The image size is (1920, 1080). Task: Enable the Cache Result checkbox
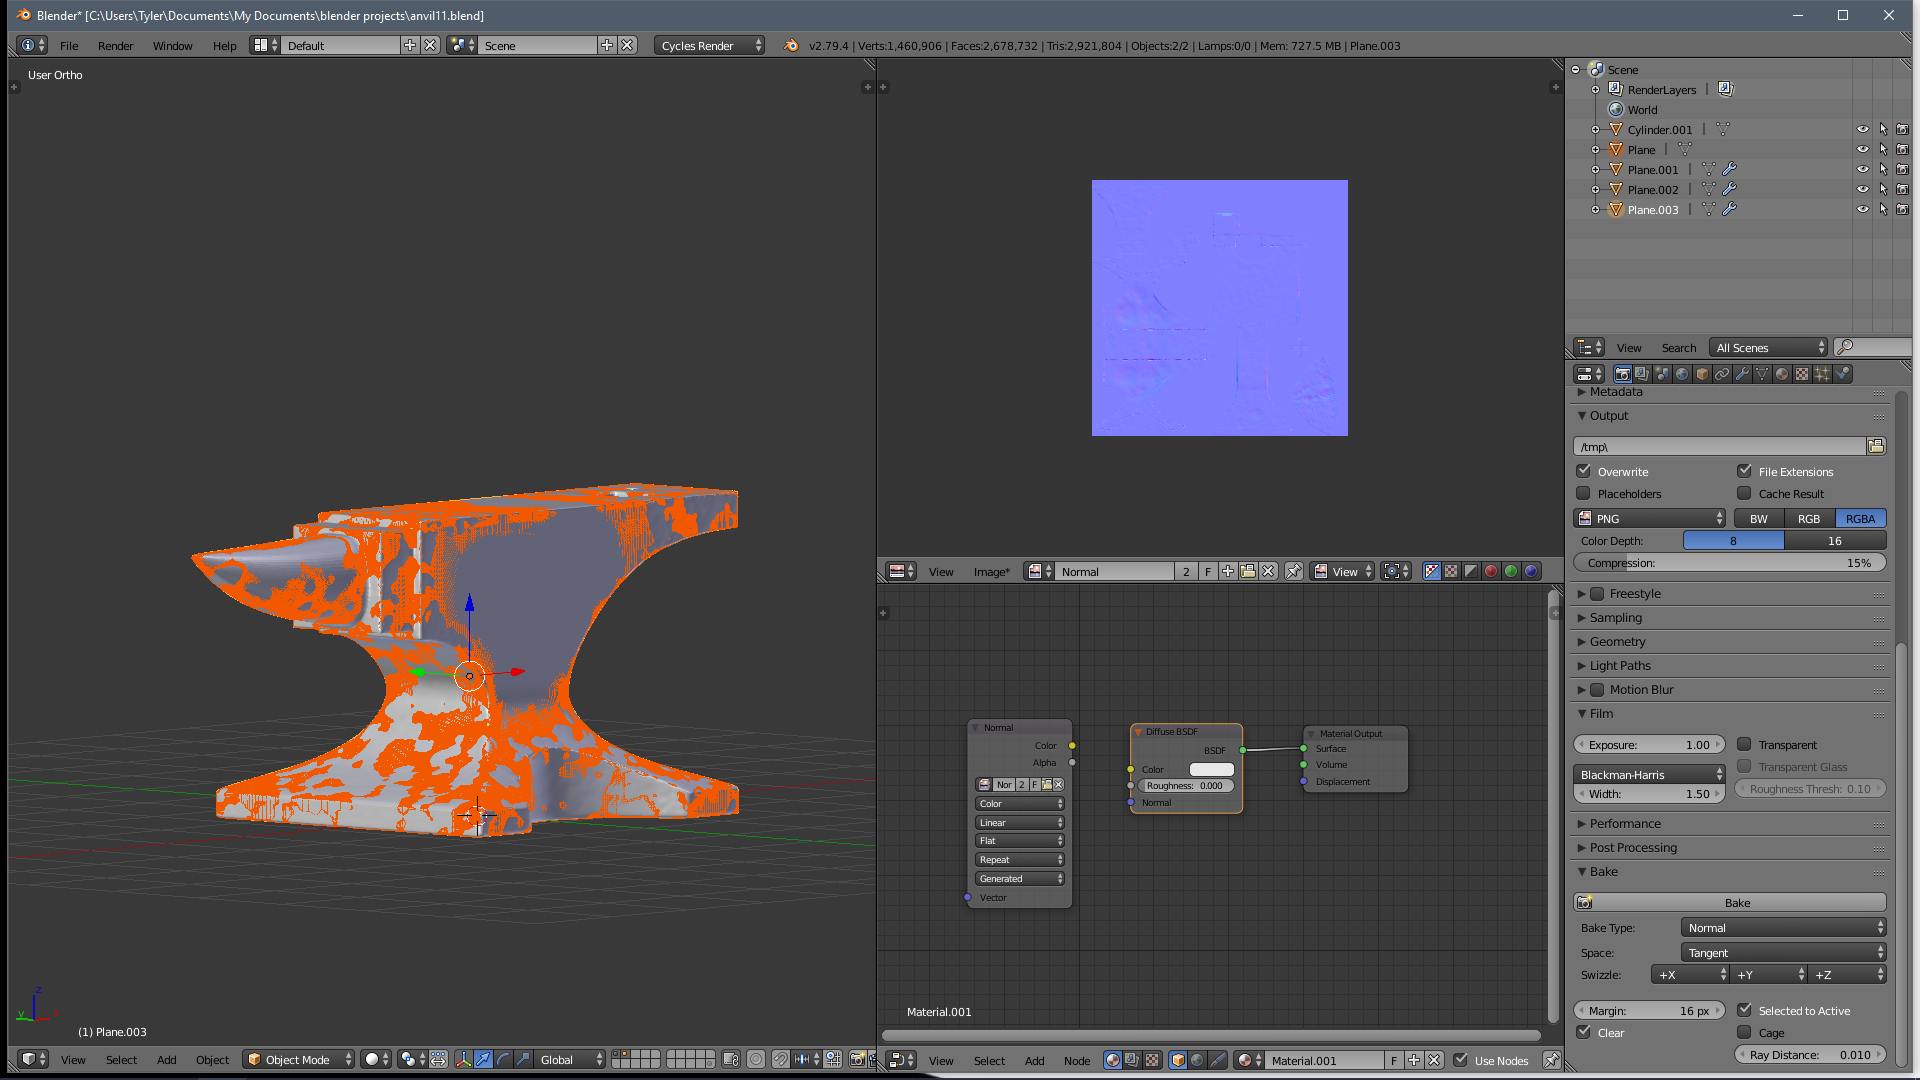point(1745,493)
